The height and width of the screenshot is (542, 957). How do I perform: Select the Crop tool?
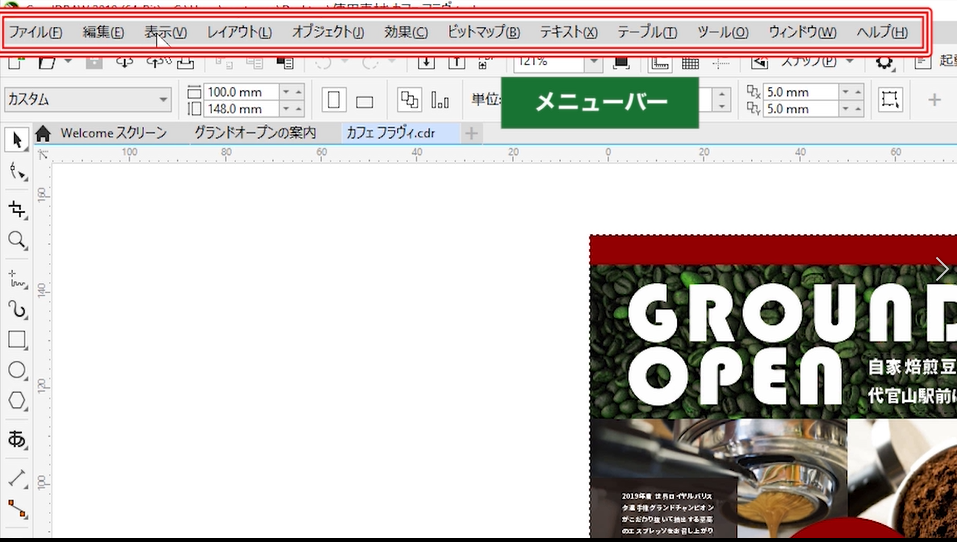pyautogui.click(x=17, y=208)
